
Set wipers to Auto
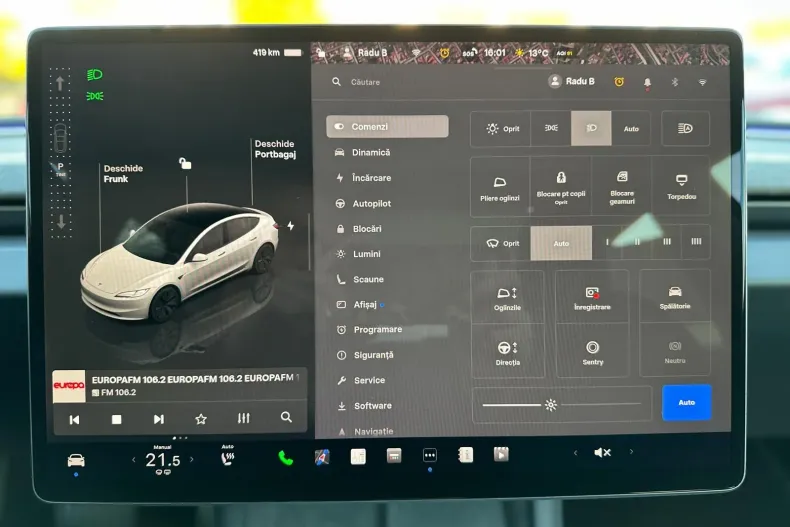tap(561, 243)
